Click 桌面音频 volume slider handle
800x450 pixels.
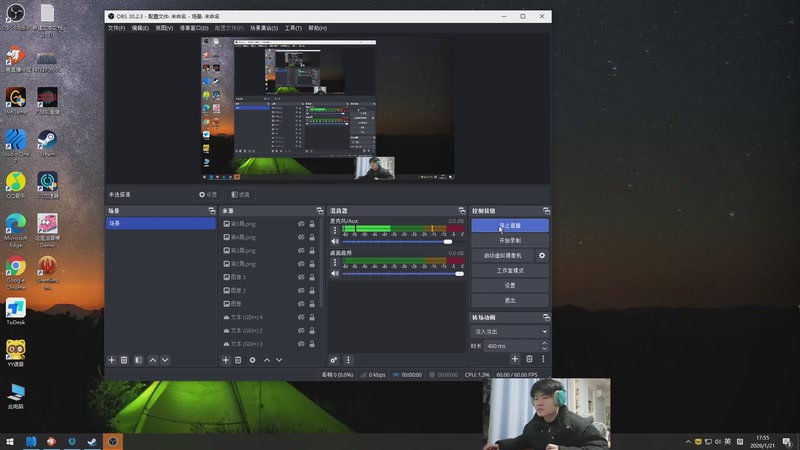pyautogui.click(x=459, y=274)
